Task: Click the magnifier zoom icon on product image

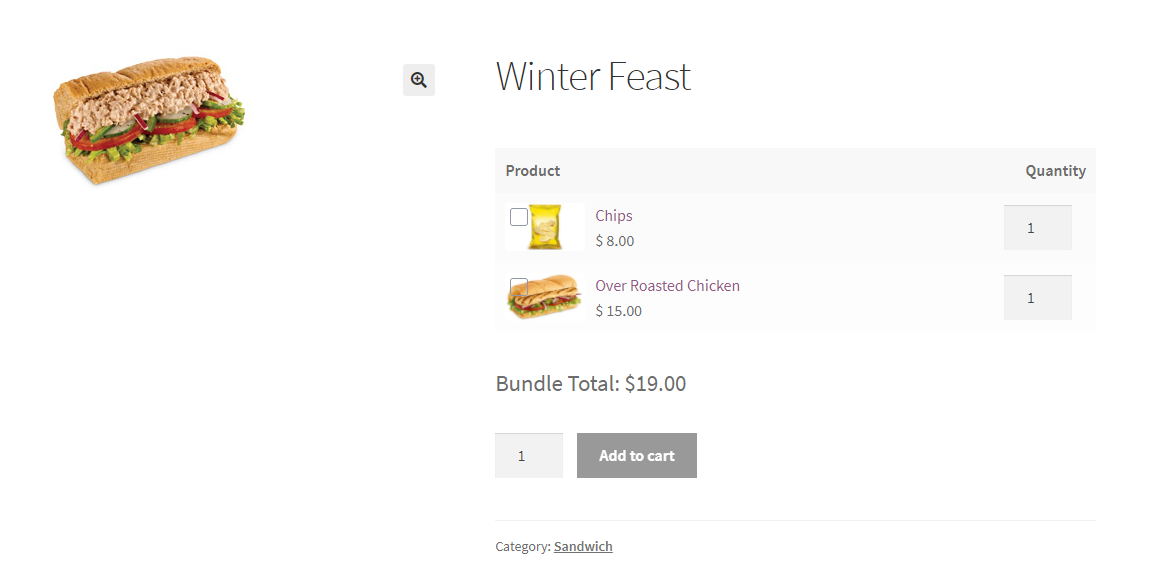Action: click(419, 80)
